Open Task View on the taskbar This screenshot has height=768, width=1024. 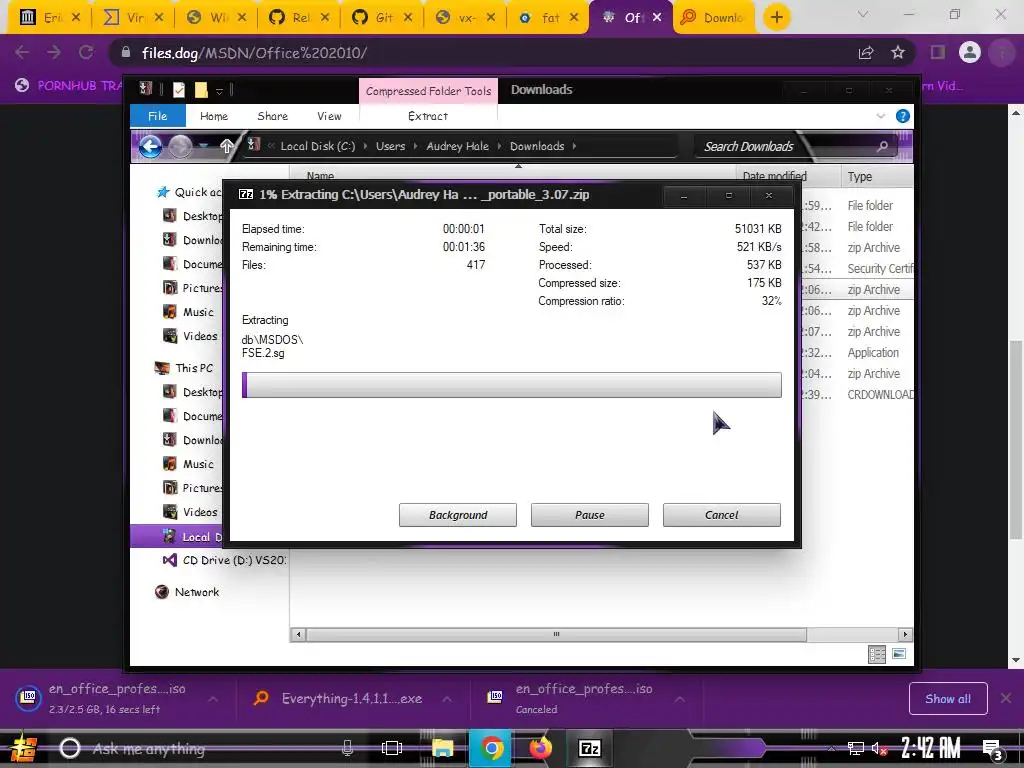coord(392,748)
